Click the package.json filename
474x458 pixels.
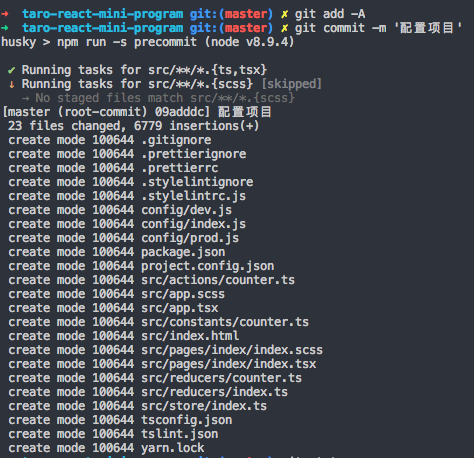183,252
